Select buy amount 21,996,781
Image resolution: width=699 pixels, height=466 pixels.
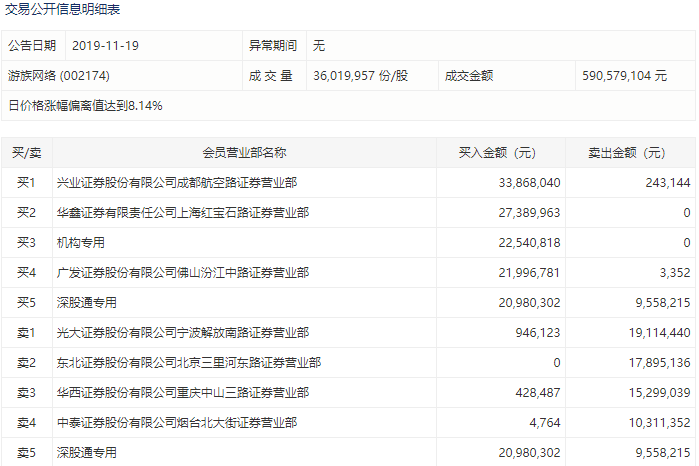(529, 272)
